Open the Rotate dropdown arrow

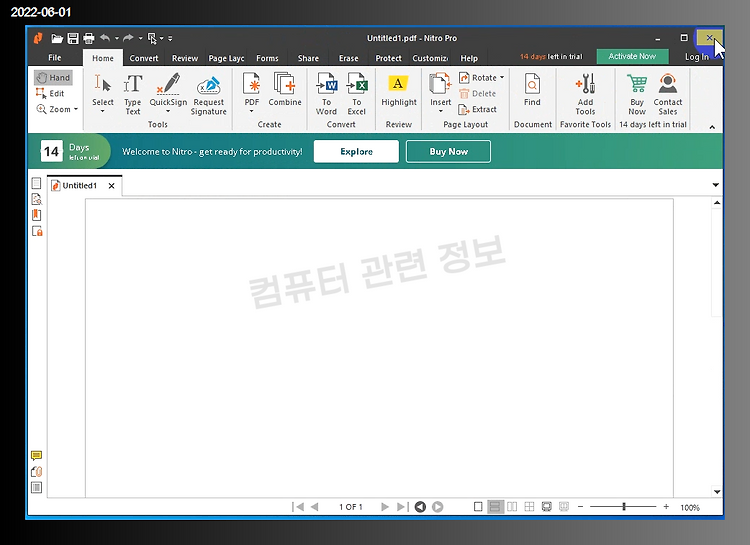[x=502, y=78]
